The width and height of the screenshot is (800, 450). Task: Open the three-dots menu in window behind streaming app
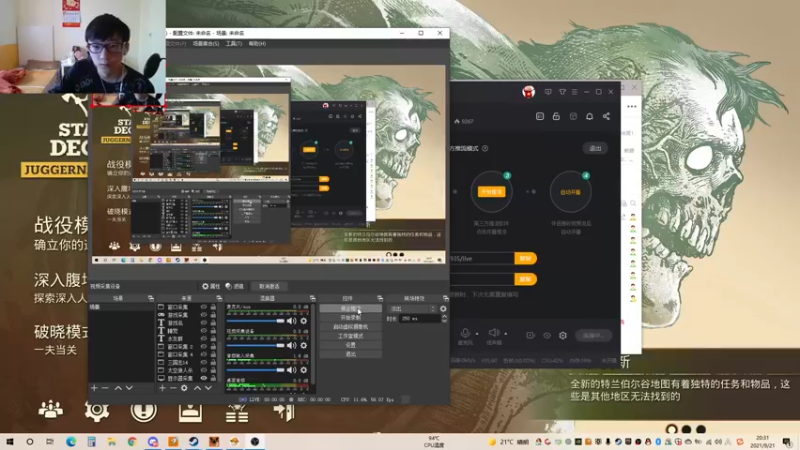[x=632, y=107]
